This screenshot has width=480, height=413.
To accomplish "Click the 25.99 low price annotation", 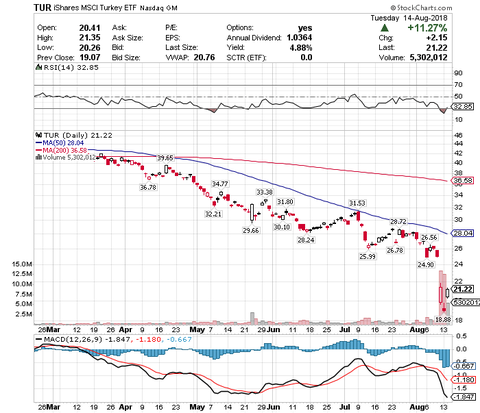I will (x=367, y=256).
